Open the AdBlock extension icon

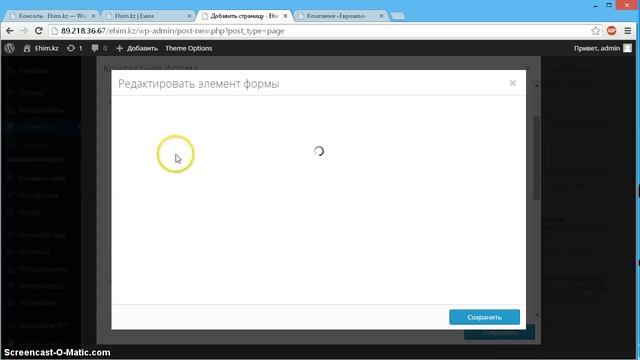tap(611, 31)
